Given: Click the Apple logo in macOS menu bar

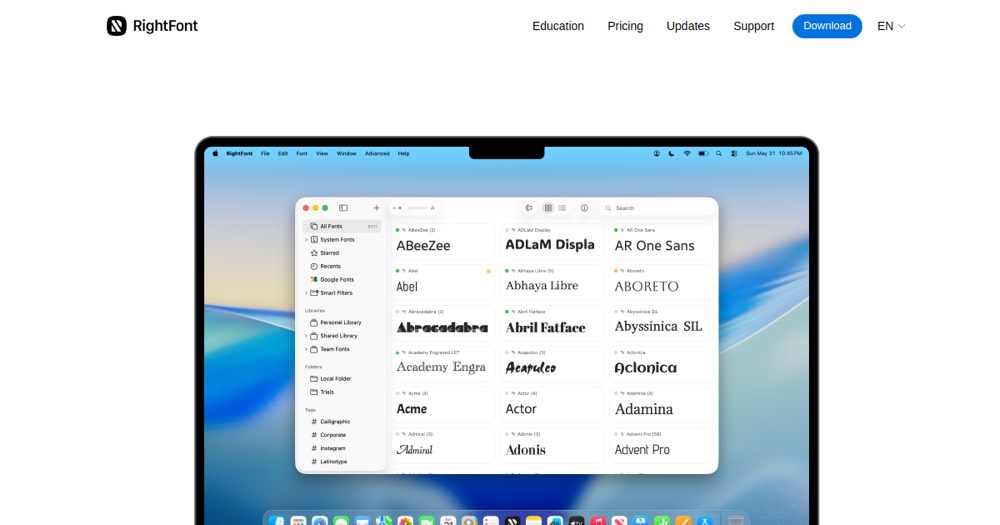Looking at the screenshot, I should [x=215, y=154].
